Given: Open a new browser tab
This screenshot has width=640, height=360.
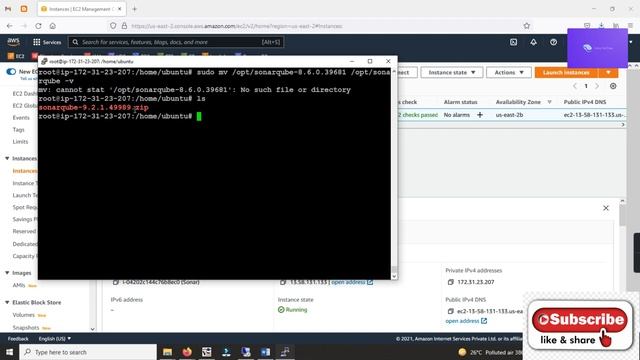Looking at the screenshot, I should (x=134, y=9).
